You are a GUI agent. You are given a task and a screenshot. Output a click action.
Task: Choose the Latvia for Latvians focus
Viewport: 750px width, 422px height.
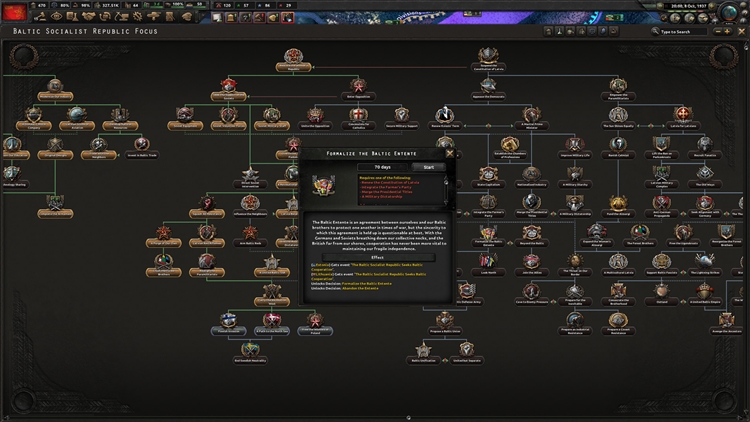coord(684,116)
